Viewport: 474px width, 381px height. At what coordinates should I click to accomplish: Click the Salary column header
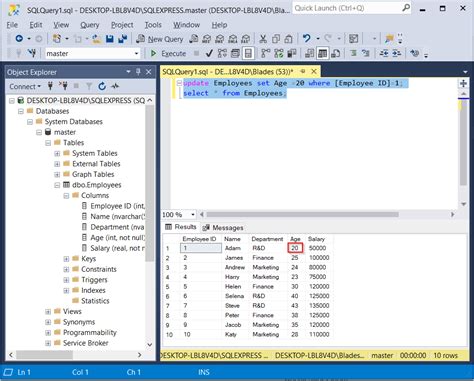pos(316,239)
